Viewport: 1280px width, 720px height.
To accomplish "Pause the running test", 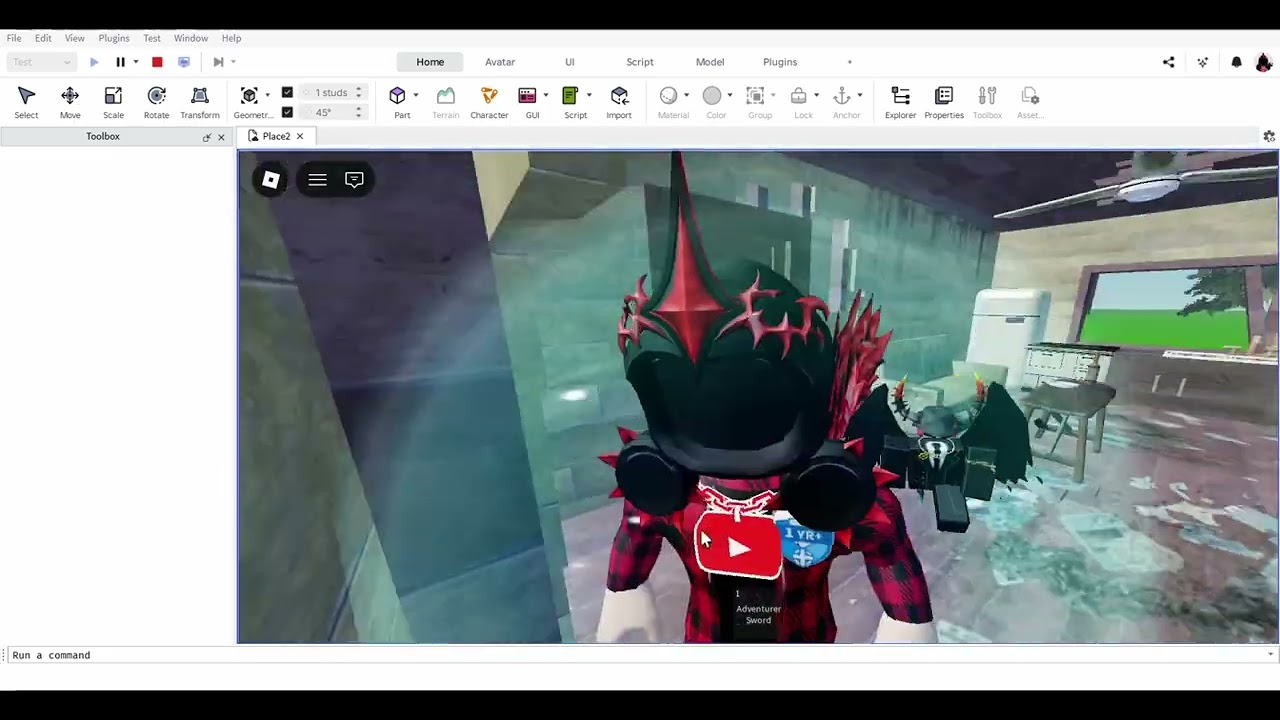I will click(x=120, y=62).
